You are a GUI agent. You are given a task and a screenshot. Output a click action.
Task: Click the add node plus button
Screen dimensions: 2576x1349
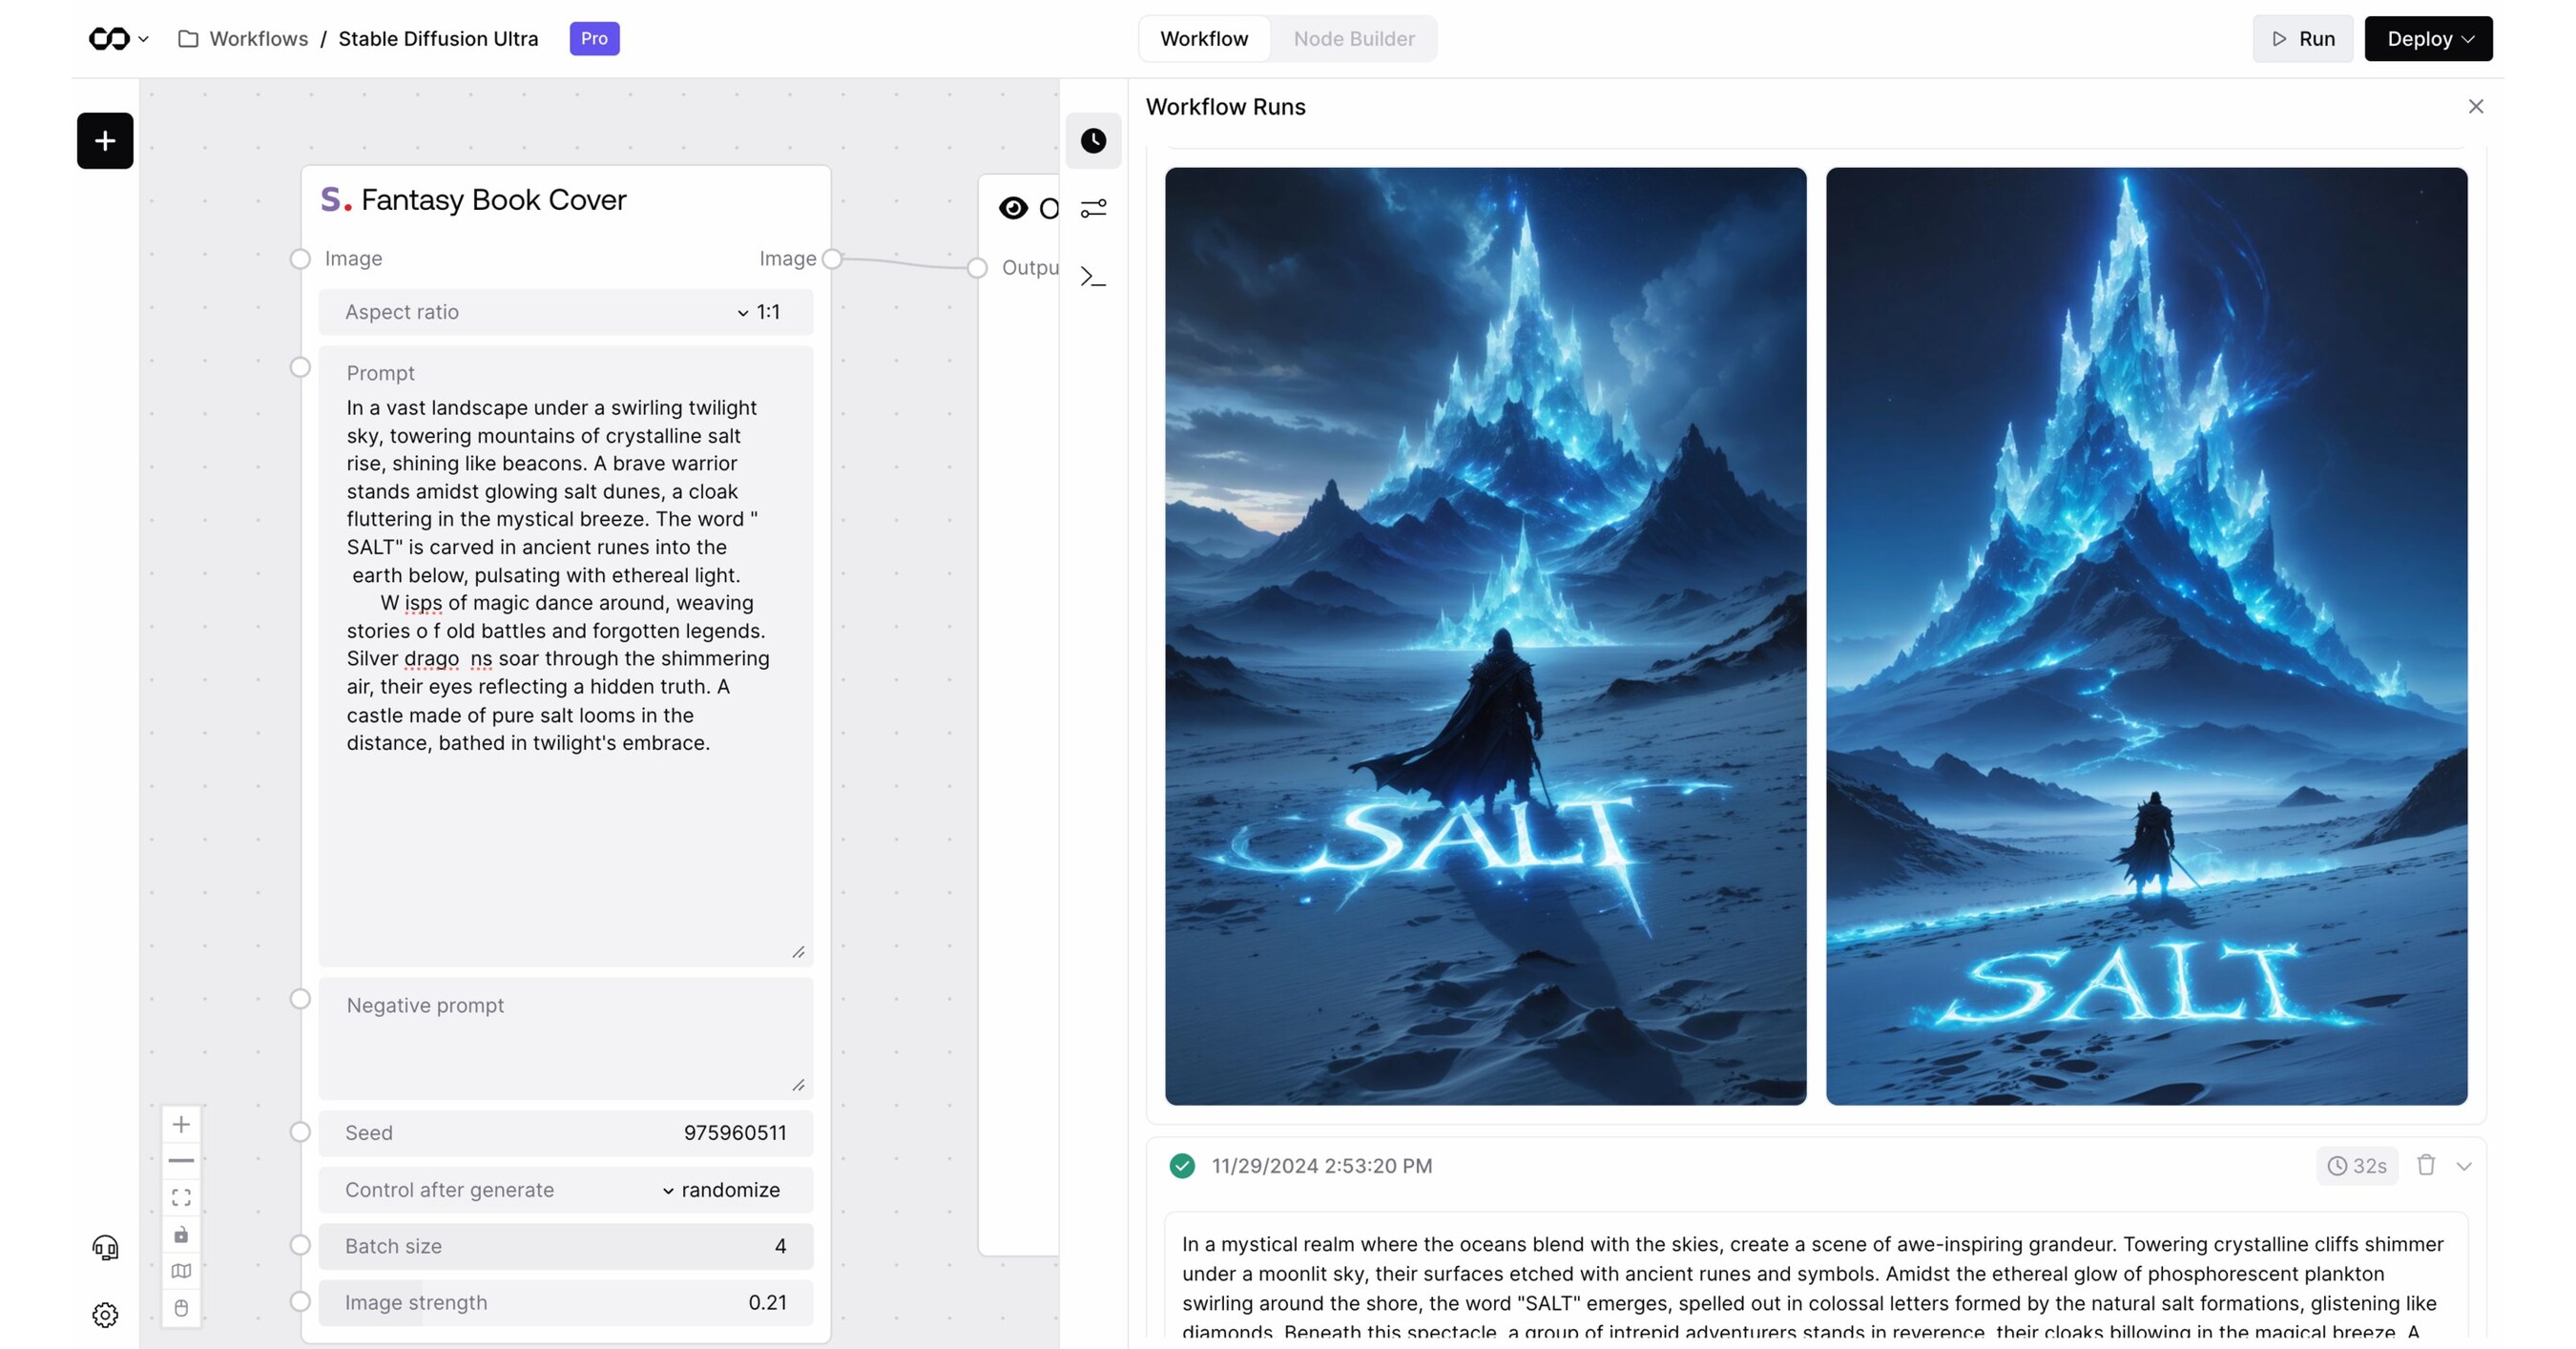pyautogui.click(x=104, y=140)
